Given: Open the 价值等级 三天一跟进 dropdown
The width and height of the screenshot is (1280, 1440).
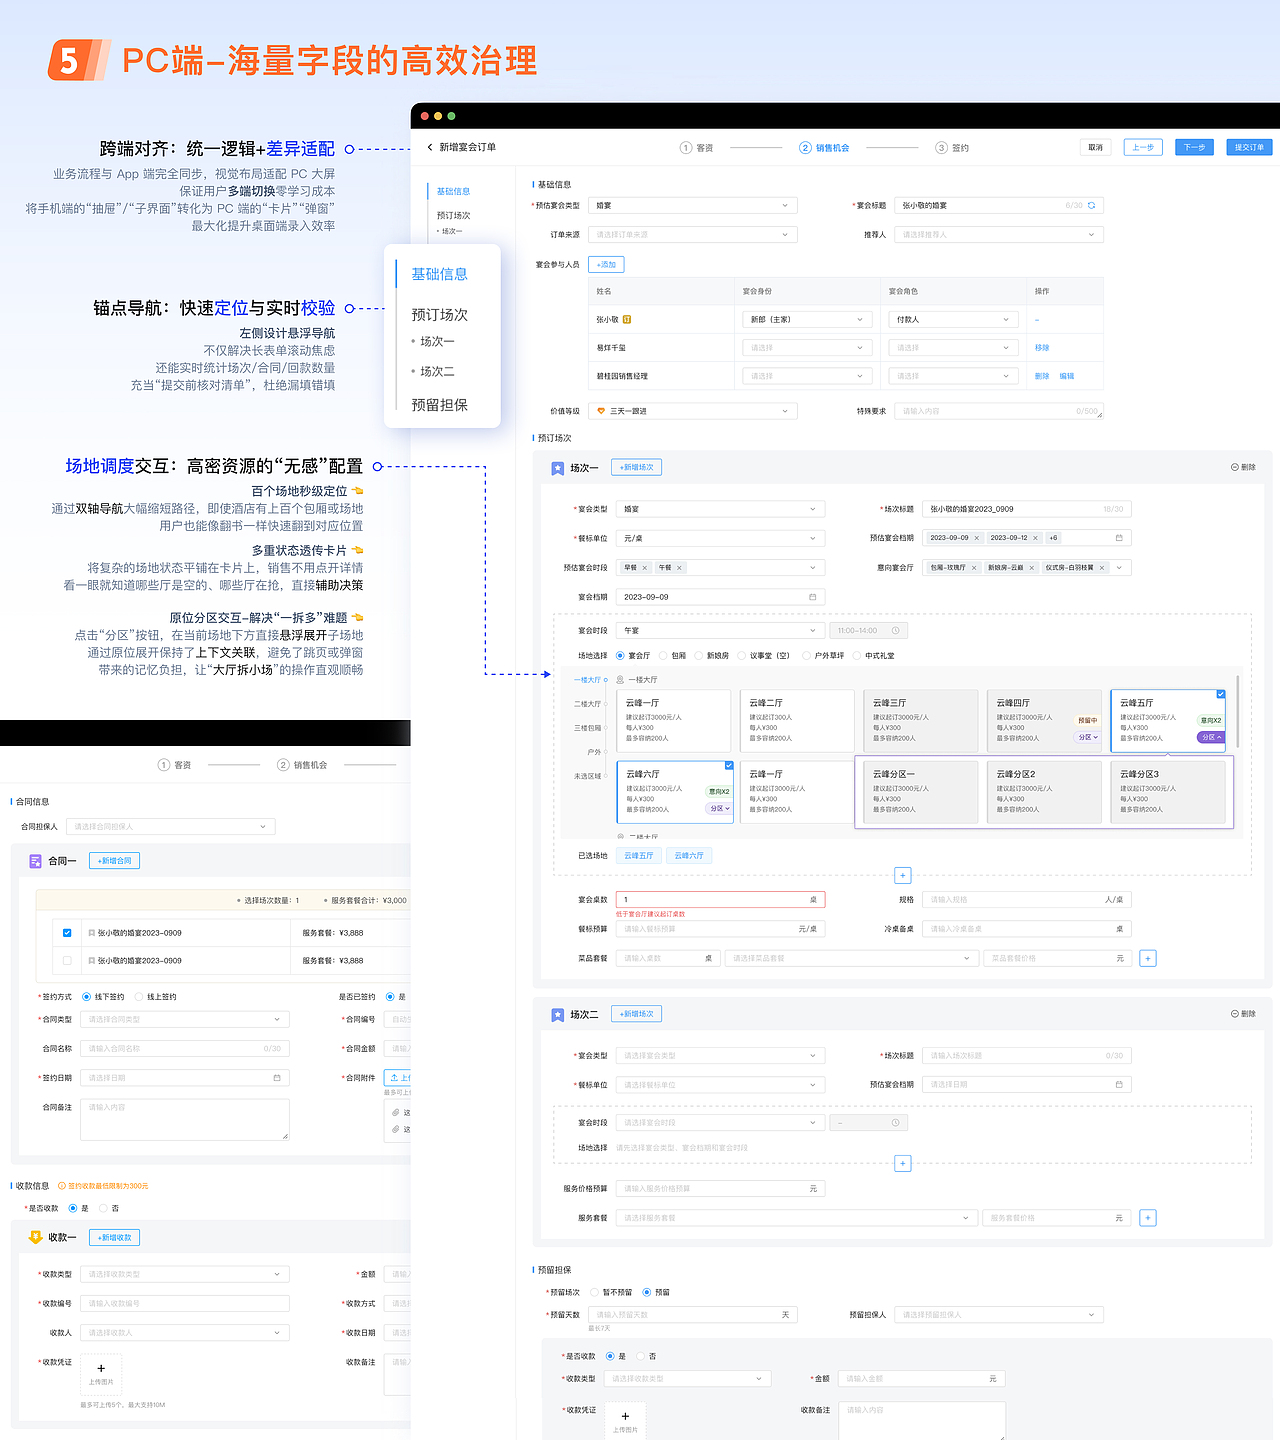Looking at the screenshot, I should point(692,411).
